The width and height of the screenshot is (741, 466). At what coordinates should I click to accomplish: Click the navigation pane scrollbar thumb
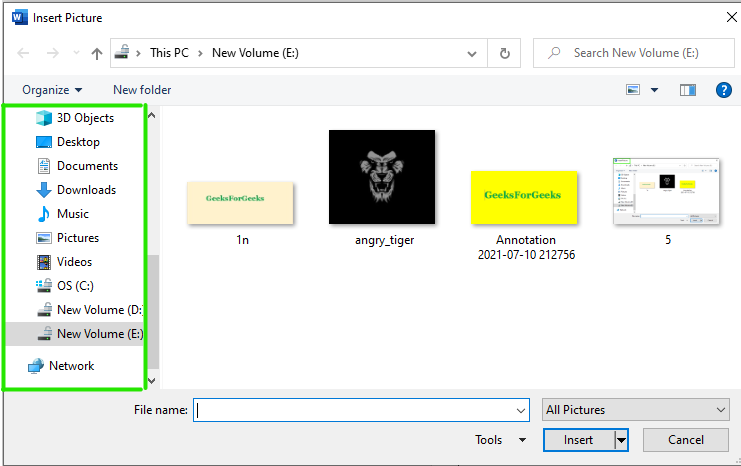coord(153,312)
